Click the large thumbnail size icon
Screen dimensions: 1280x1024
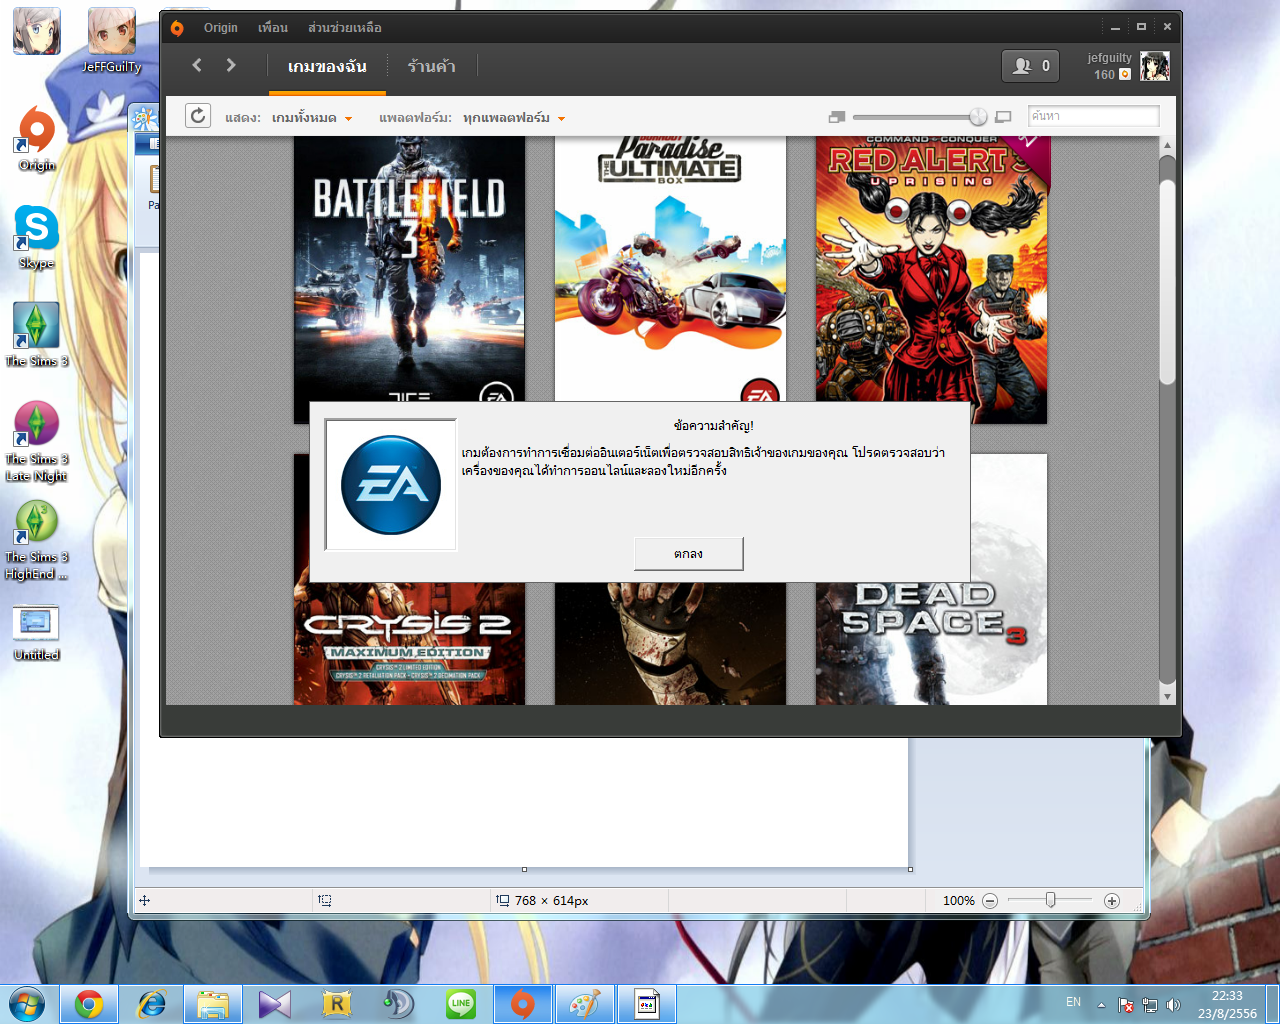pyautogui.click(x=1004, y=117)
